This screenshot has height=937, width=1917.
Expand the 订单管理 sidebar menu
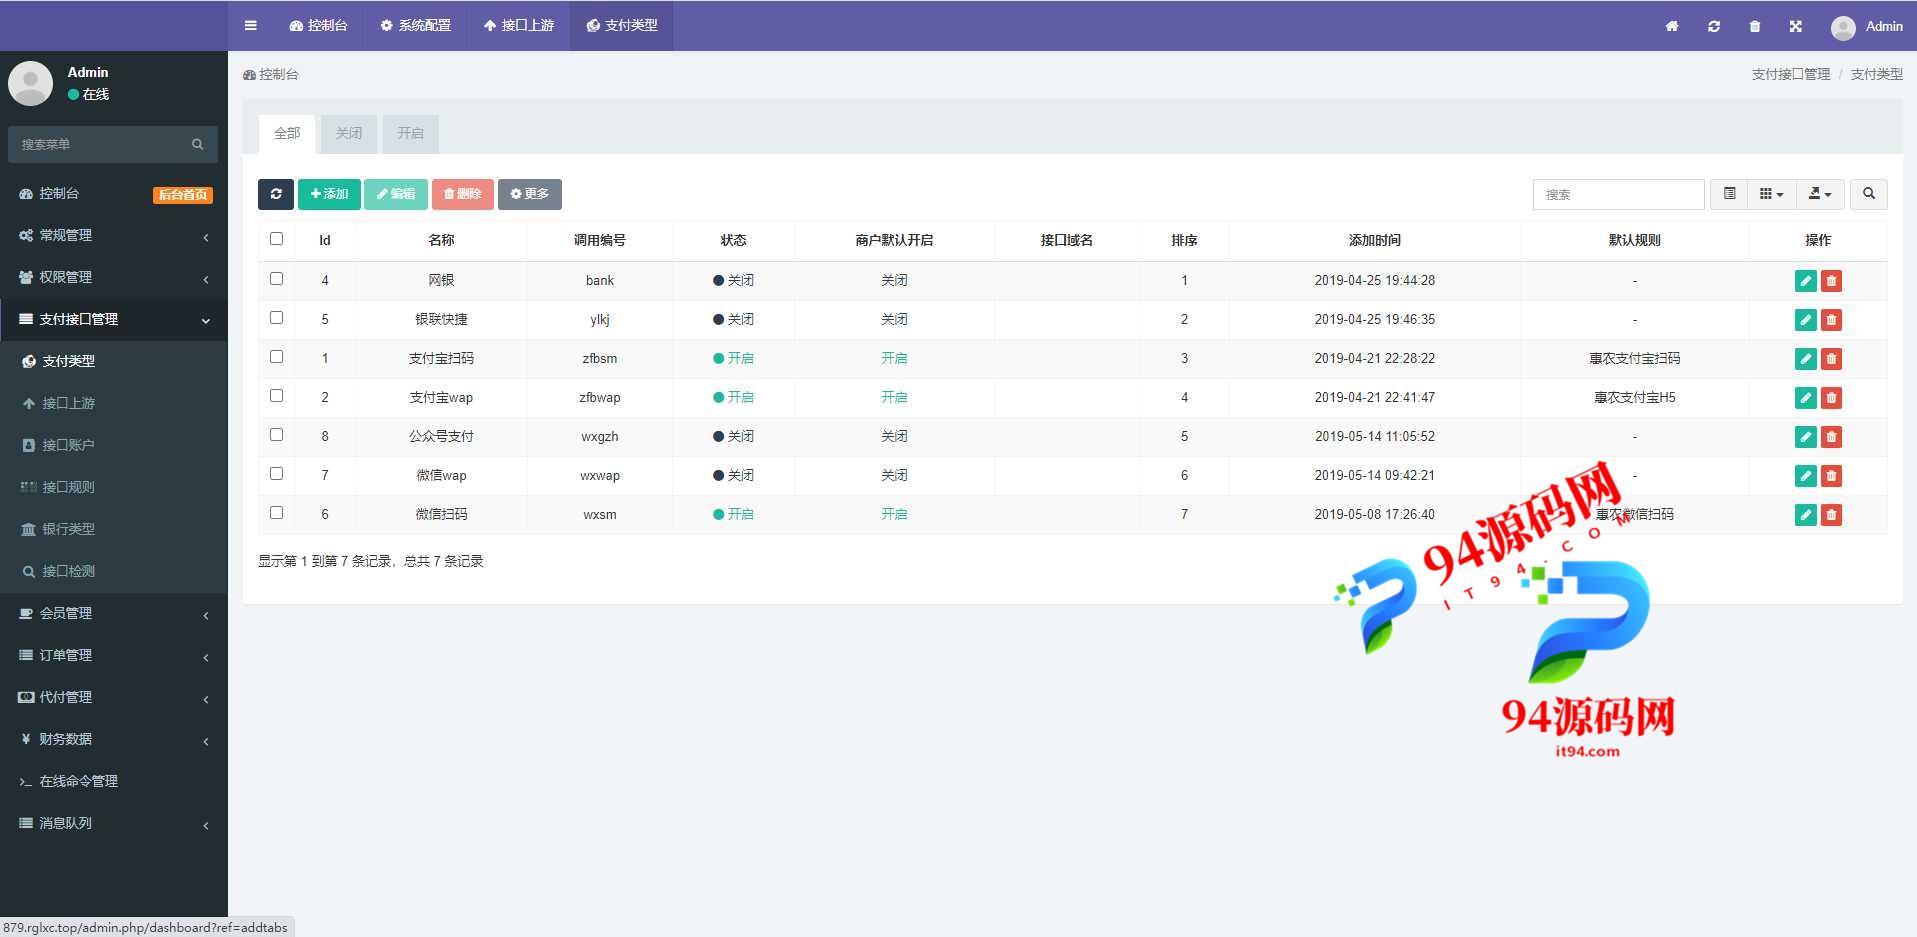click(x=114, y=656)
